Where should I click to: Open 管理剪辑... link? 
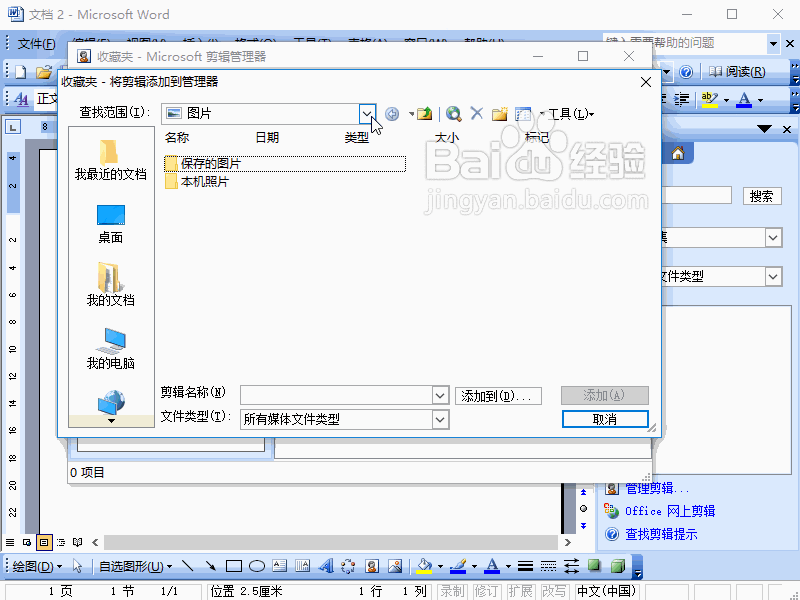[x=657, y=488]
